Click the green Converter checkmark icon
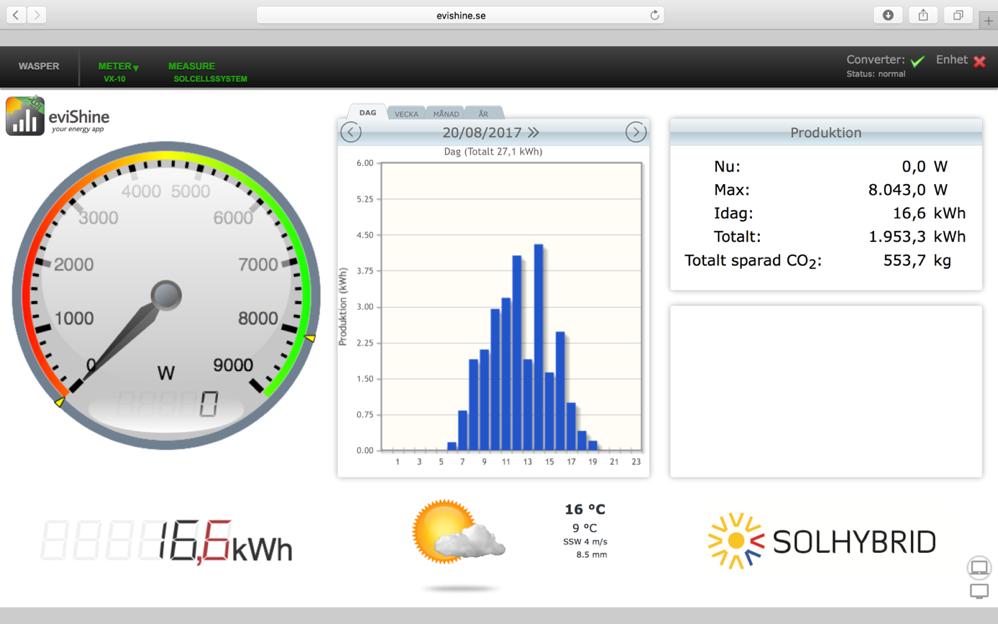The height and width of the screenshot is (624, 998). pyautogui.click(x=917, y=61)
